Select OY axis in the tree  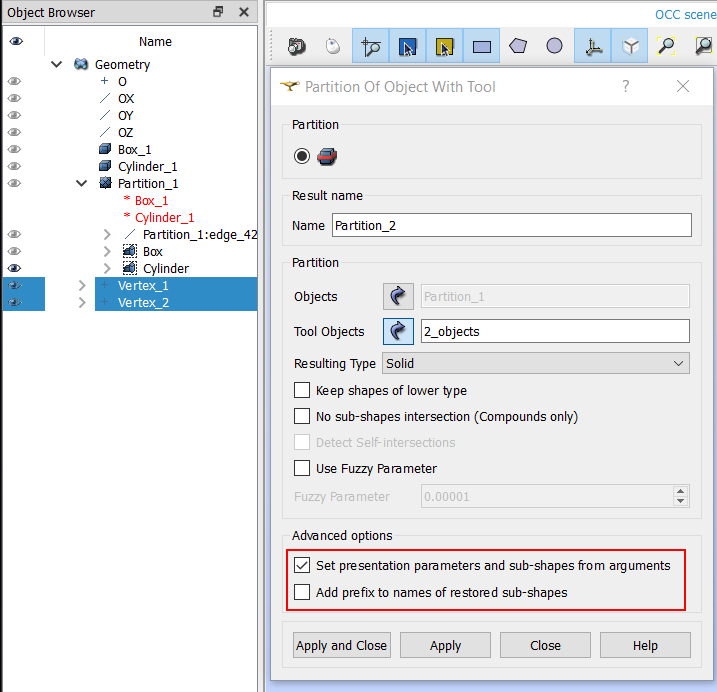pos(125,115)
